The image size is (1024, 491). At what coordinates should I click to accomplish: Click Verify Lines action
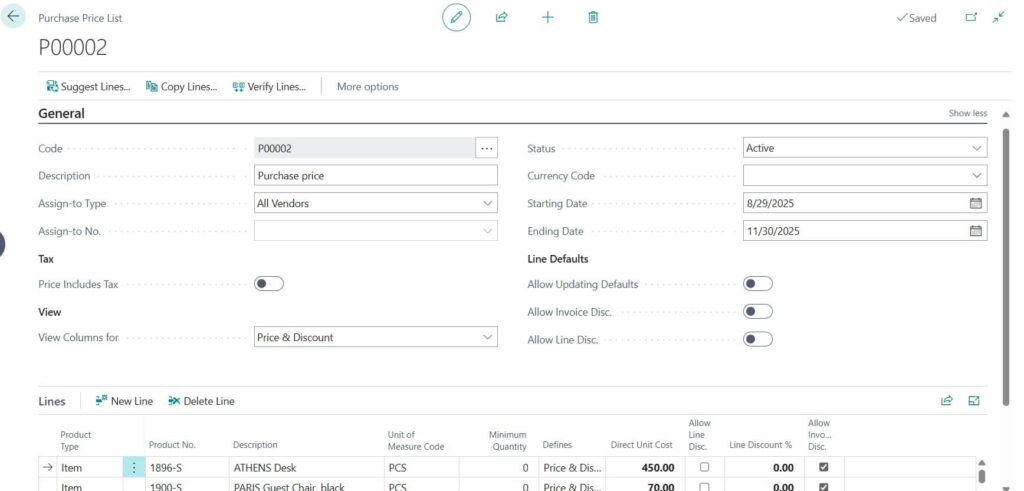click(269, 86)
